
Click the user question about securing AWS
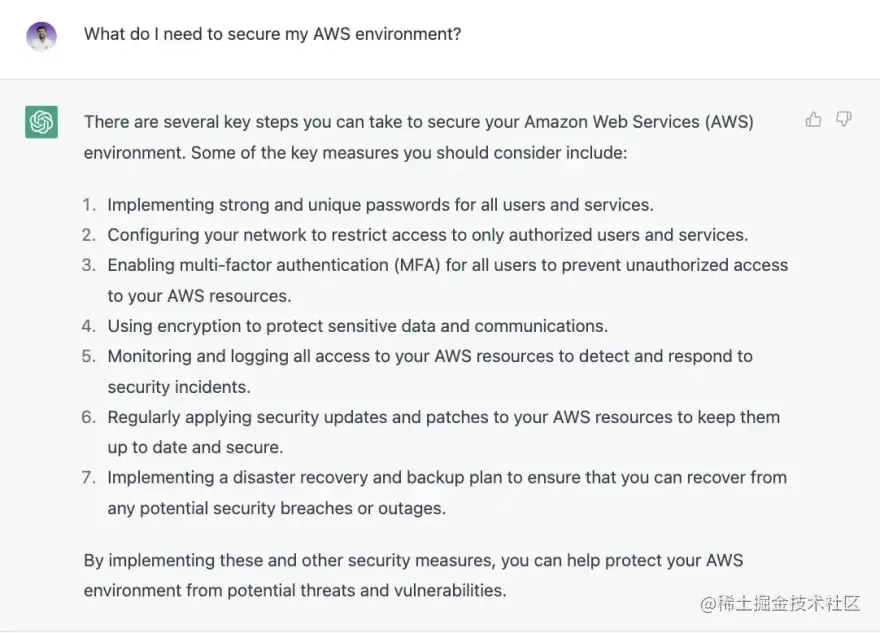click(272, 34)
